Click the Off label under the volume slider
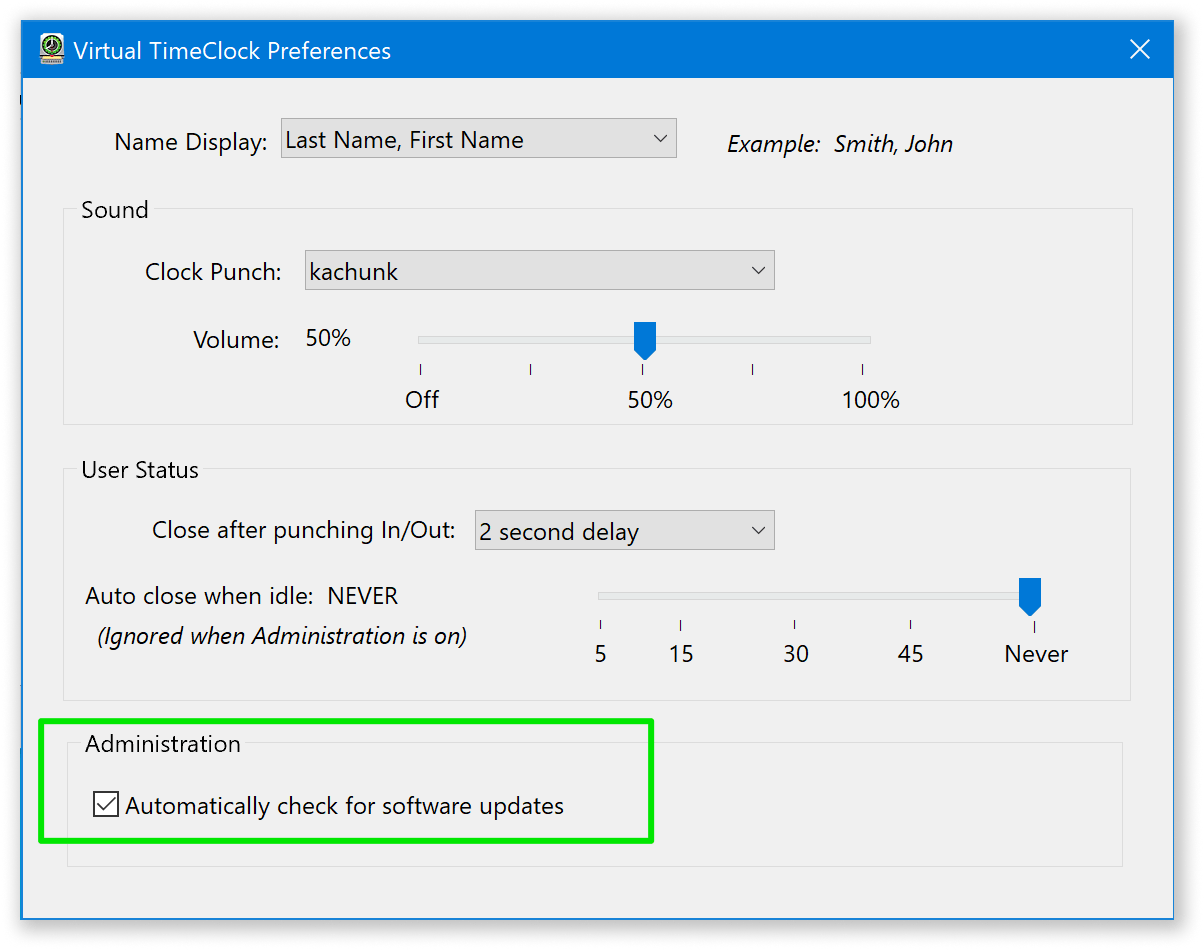Image resolution: width=1204 pixels, height=950 pixels. point(422,400)
